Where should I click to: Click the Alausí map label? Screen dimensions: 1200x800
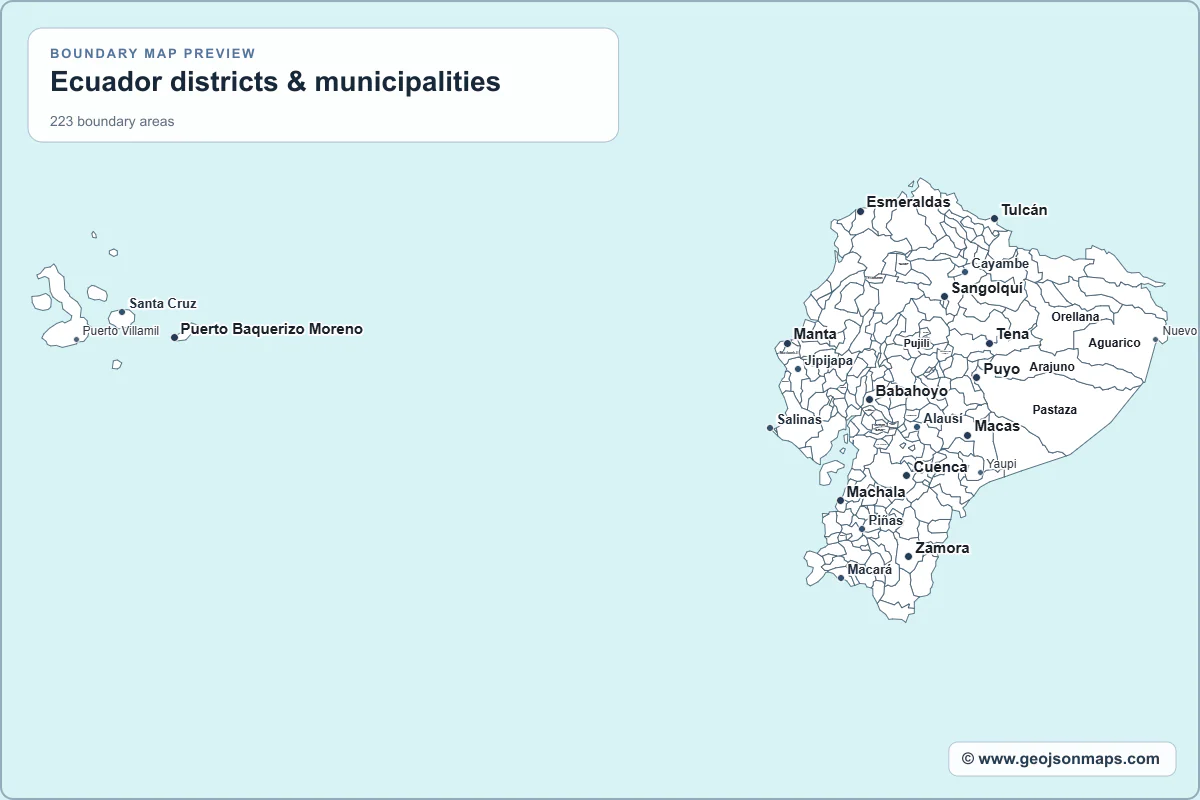tap(943, 419)
